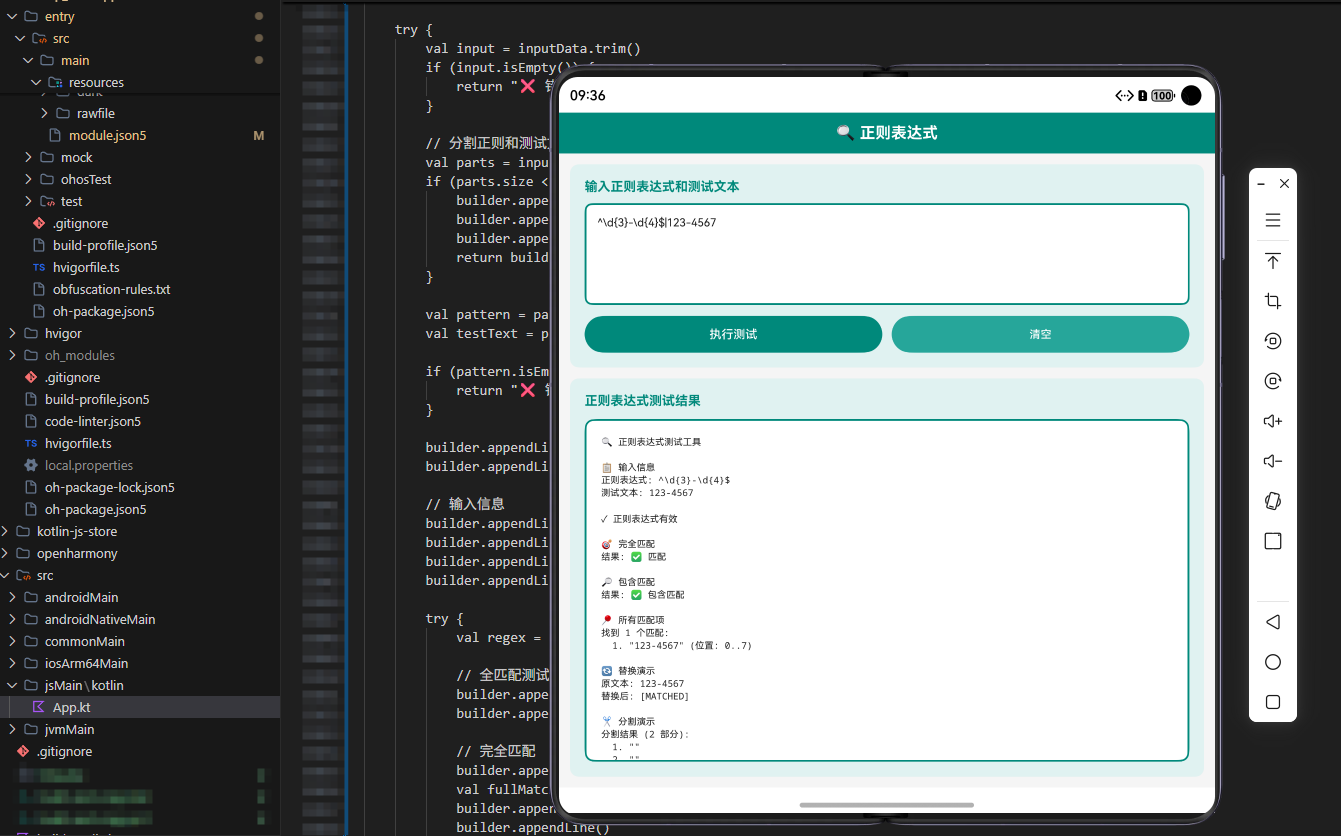Image resolution: width=1341 pixels, height=836 pixels.
Task: Collapse the entry folder chevron
Action: (x=12, y=16)
